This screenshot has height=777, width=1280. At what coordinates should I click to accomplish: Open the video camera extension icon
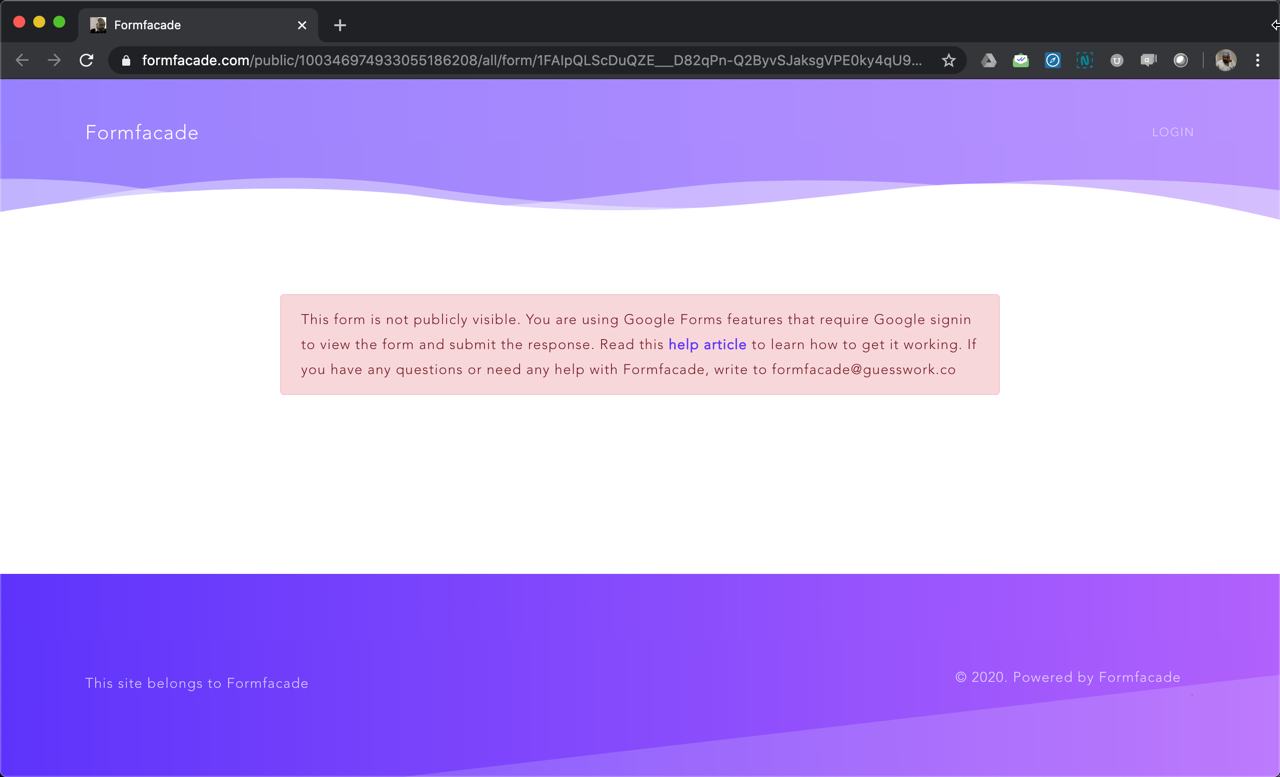[x=1148, y=60]
